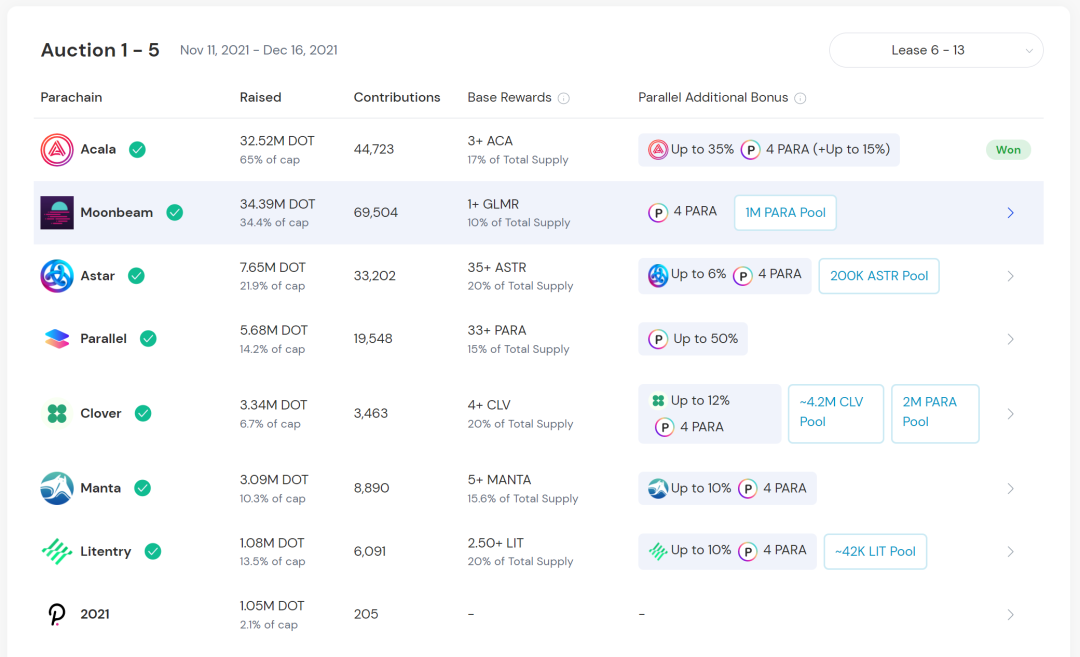Click Moonbeam's green verified checkmark
Screen dimensions: 1080x657
pyautogui.click(x=175, y=213)
